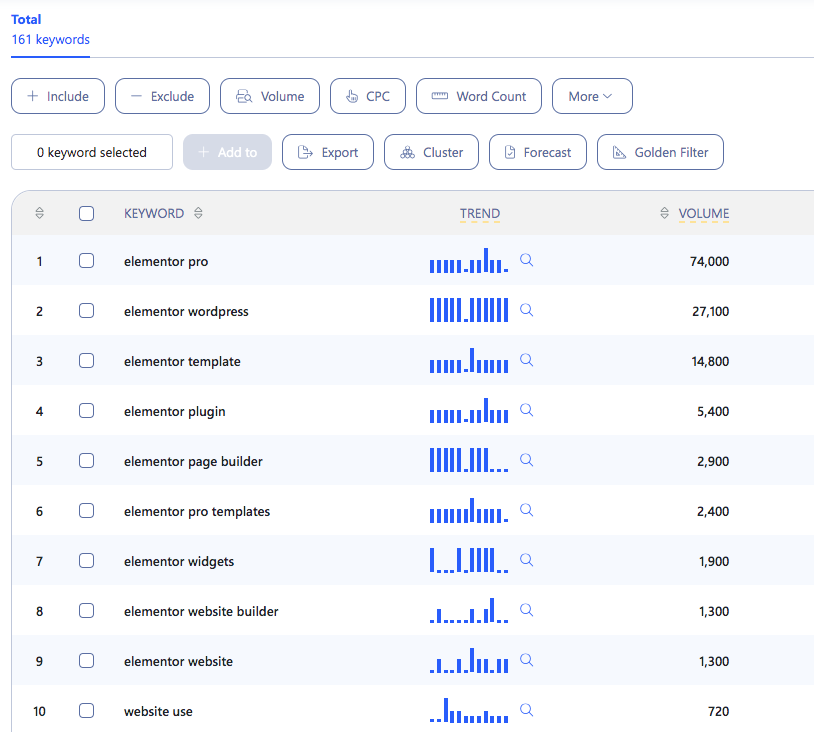Click the KEYWORD column header label

154,213
